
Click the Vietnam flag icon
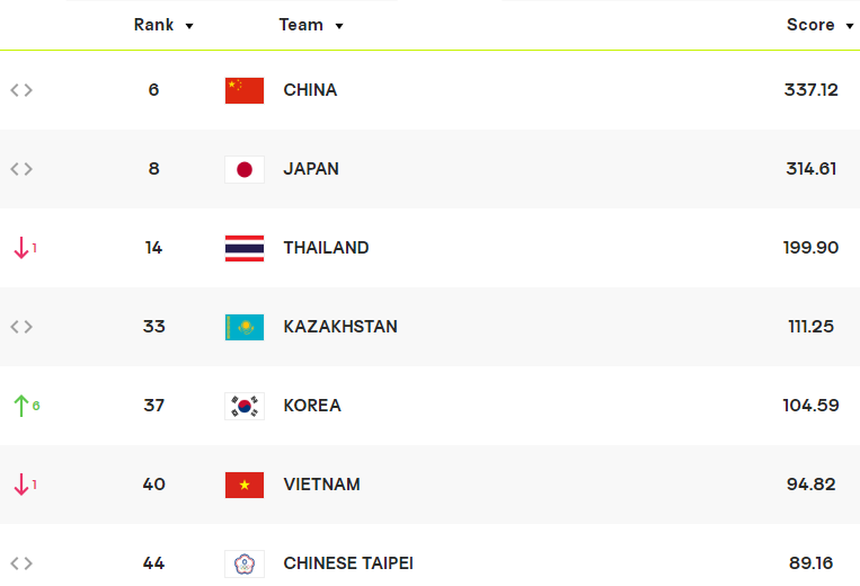click(244, 485)
